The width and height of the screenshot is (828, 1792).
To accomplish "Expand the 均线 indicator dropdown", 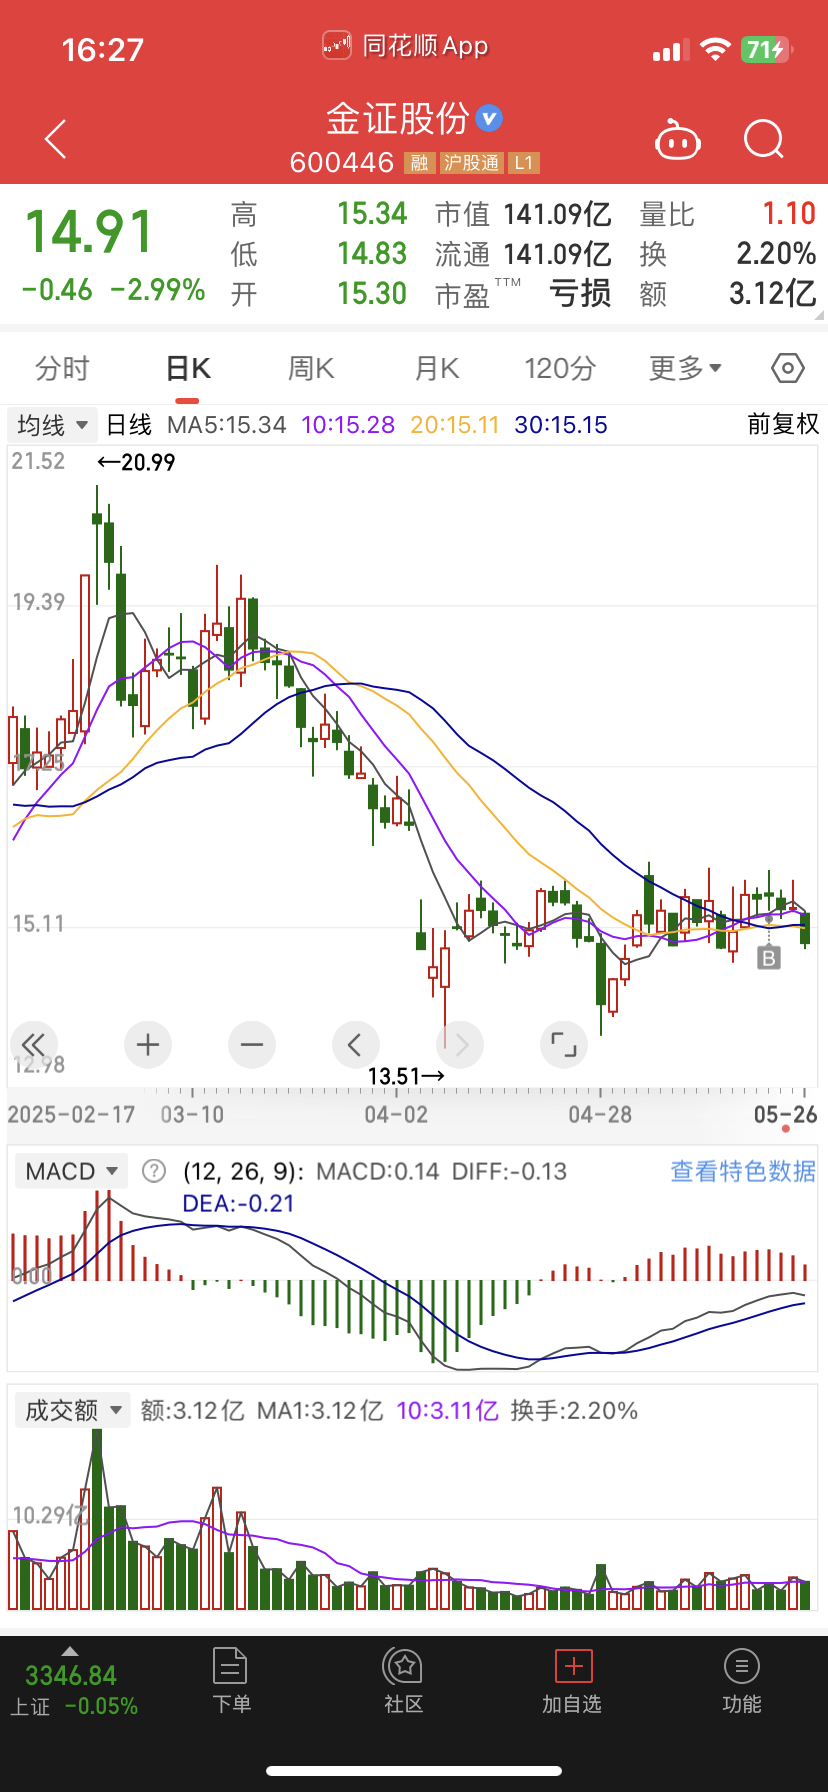I will click(52, 425).
